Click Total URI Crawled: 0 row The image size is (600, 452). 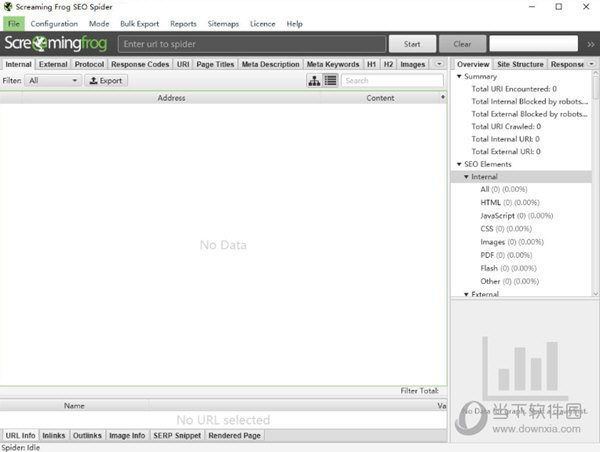pos(506,126)
